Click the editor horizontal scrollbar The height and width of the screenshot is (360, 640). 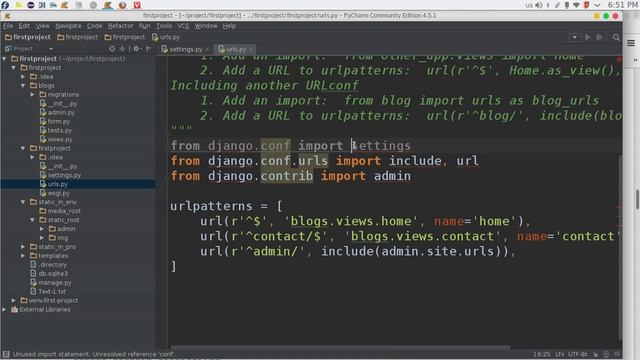[x=339, y=348]
